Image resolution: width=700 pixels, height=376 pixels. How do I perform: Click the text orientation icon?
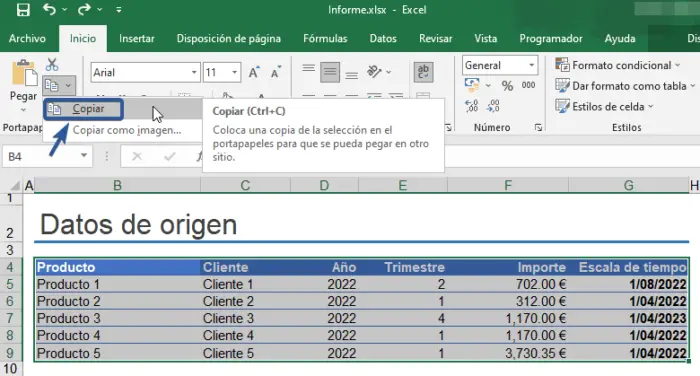pyautogui.click(x=374, y=71)
